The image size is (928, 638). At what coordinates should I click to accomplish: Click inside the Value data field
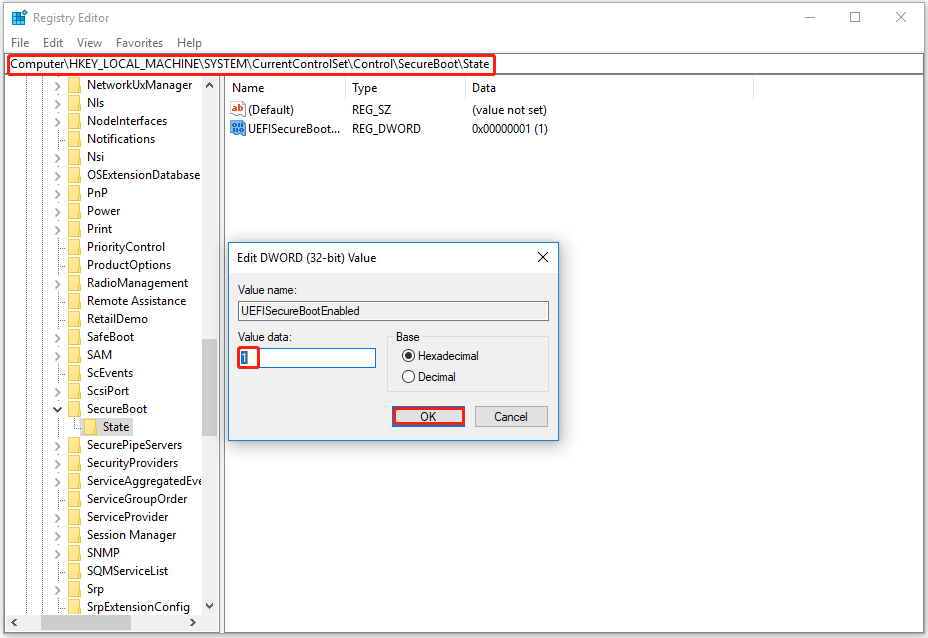305,357
